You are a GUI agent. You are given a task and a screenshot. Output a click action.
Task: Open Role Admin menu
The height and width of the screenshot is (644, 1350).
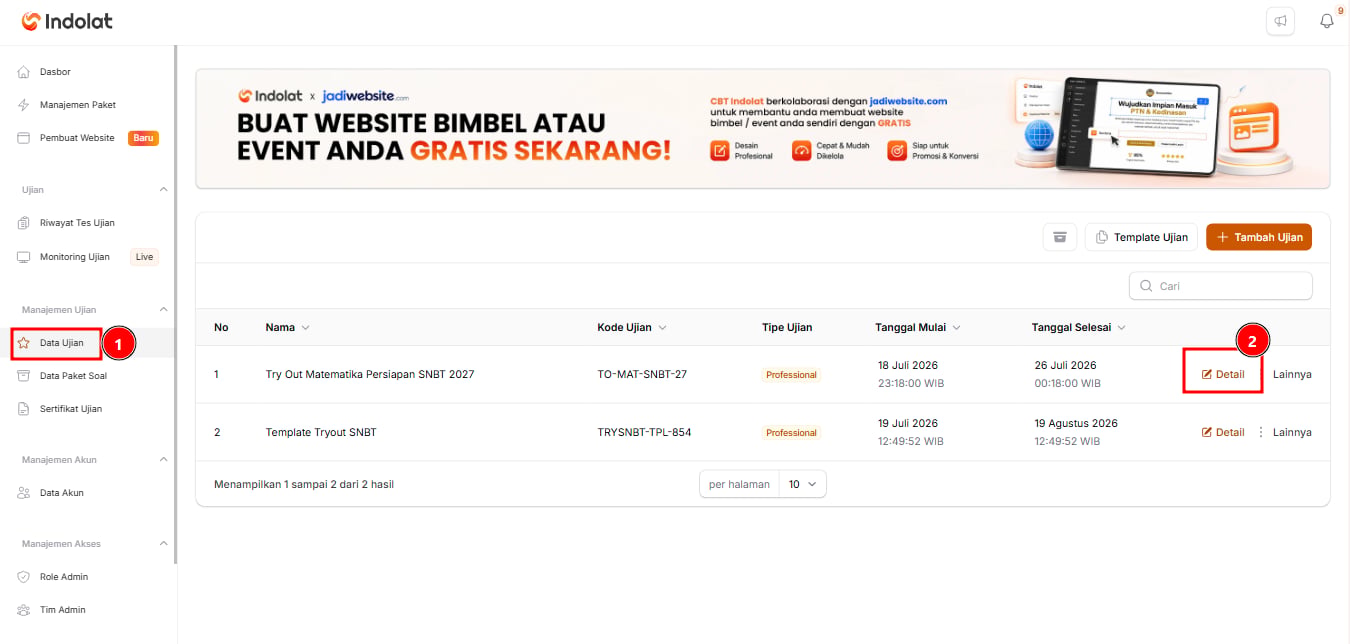click(64, 577)
